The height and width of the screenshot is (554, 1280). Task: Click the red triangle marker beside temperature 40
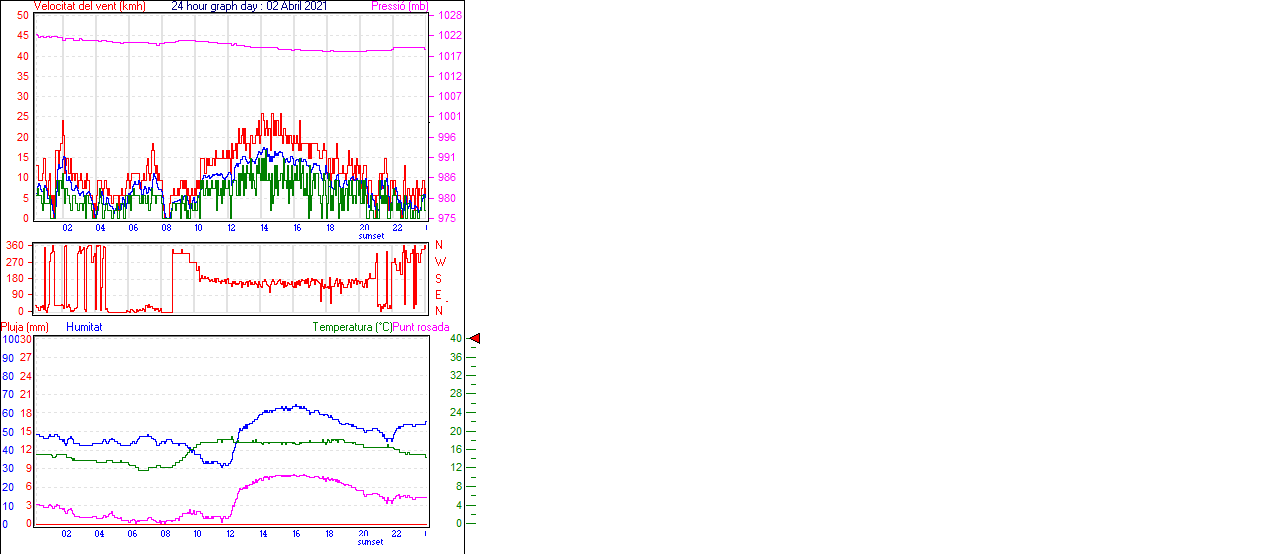click(x=475, y=339)
